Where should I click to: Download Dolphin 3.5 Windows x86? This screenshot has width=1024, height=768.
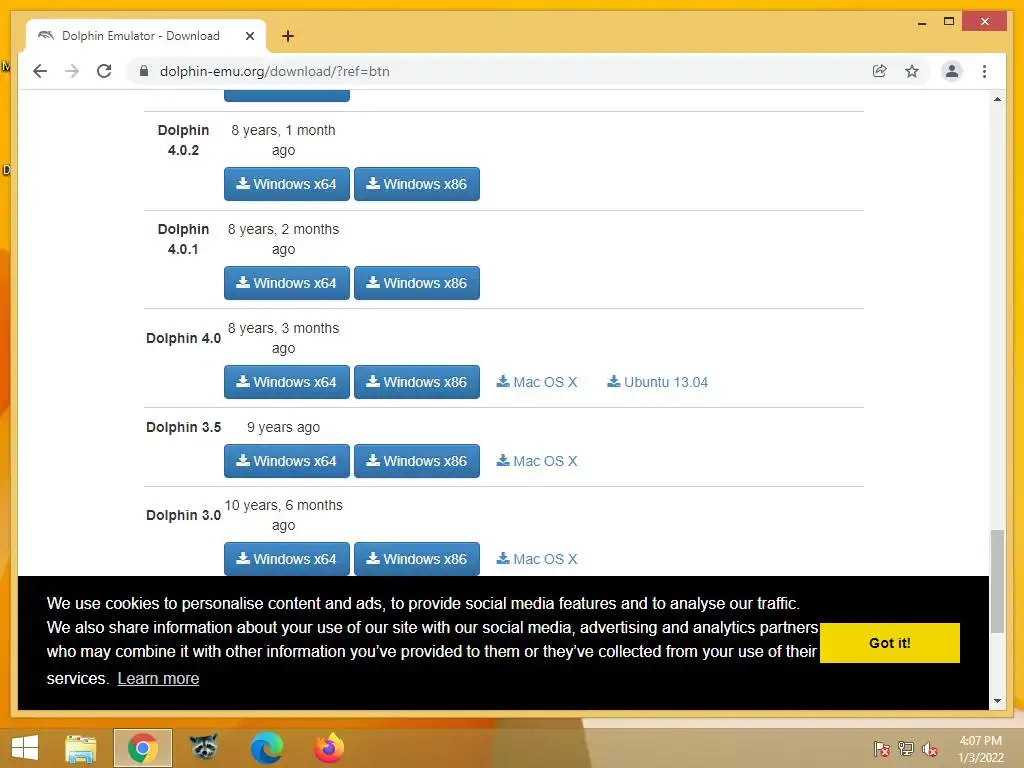[417, 461]
